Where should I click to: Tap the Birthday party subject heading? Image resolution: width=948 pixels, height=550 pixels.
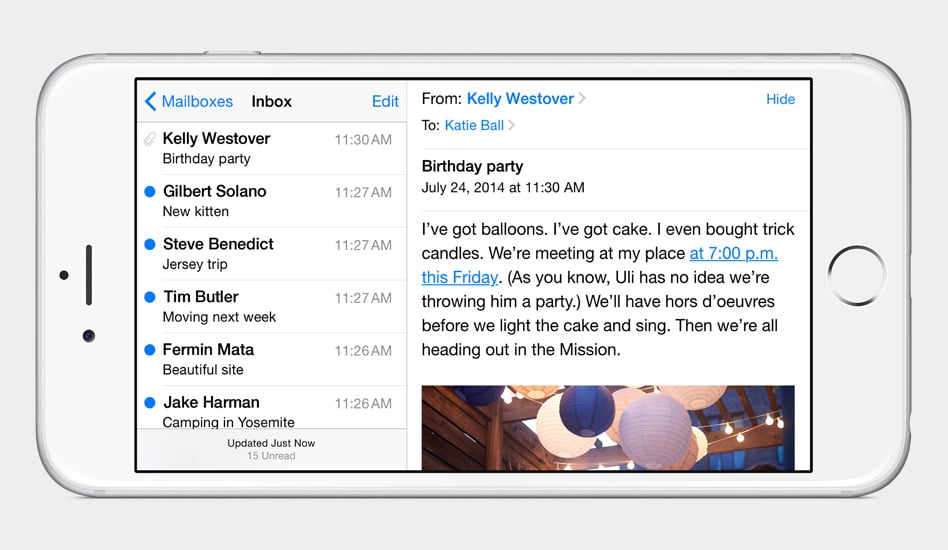coord(472,166)
